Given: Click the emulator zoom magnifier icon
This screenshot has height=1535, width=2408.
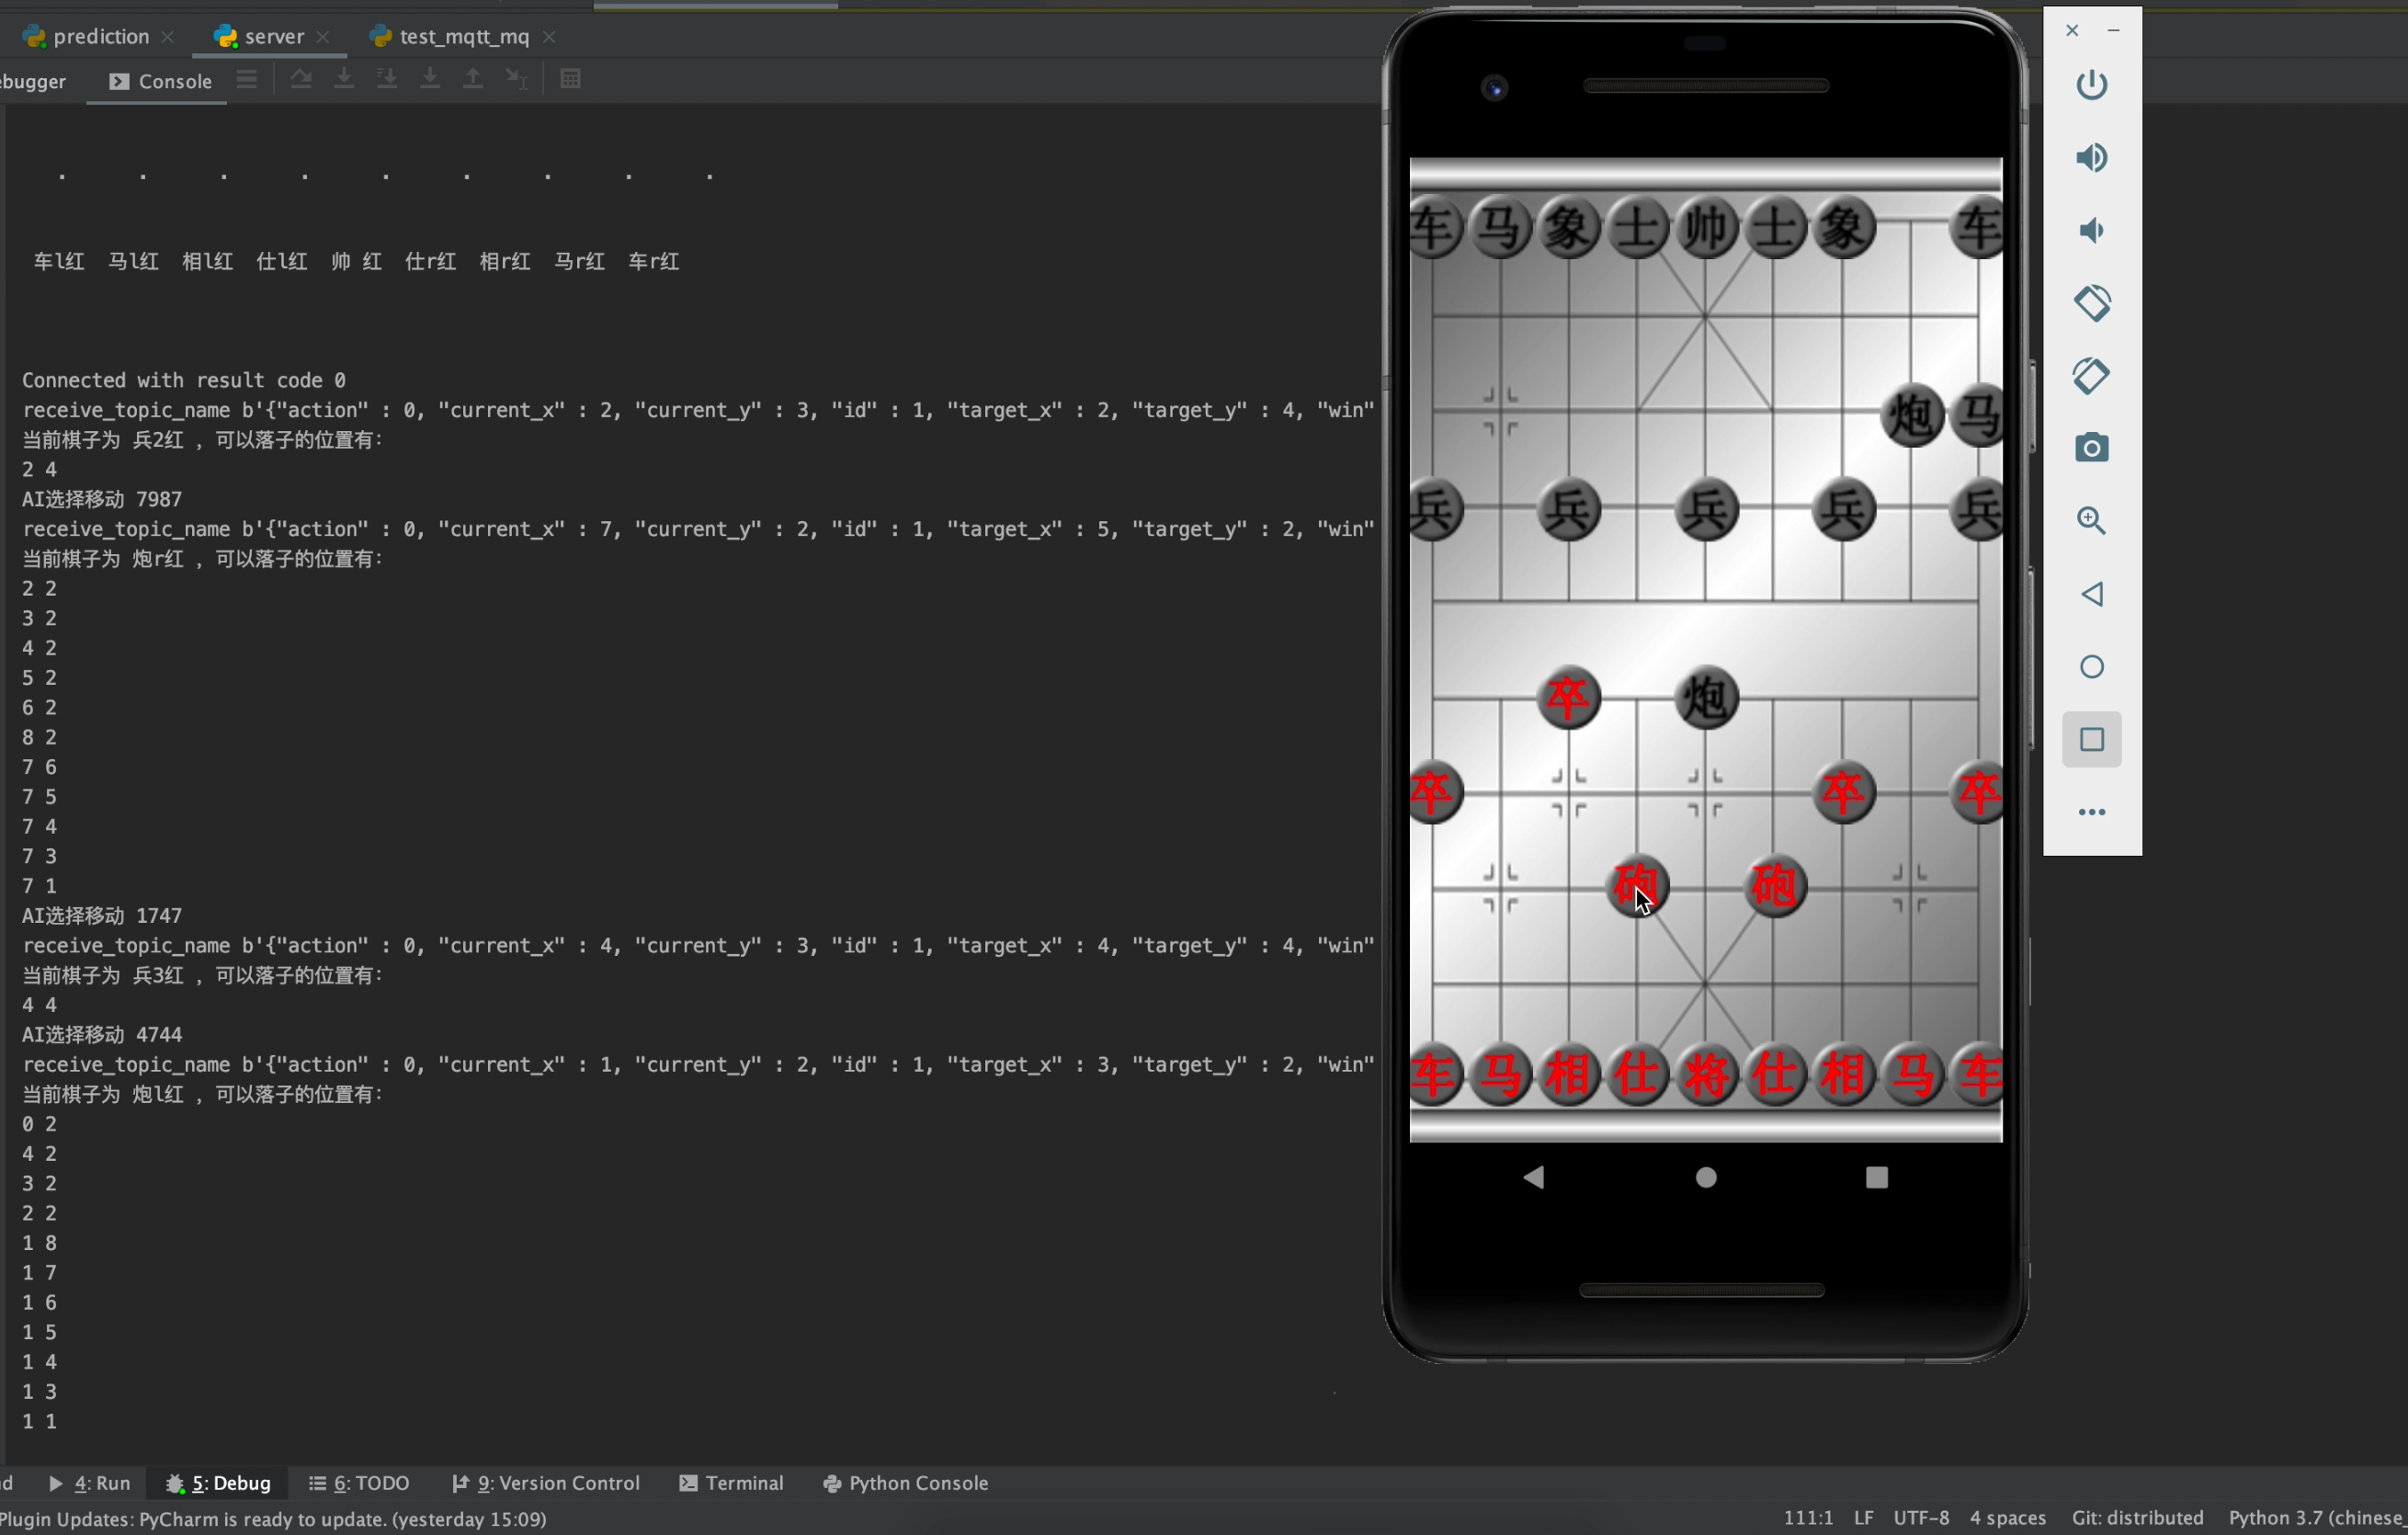Looking at the screenshot, I should click(2091, 521).
